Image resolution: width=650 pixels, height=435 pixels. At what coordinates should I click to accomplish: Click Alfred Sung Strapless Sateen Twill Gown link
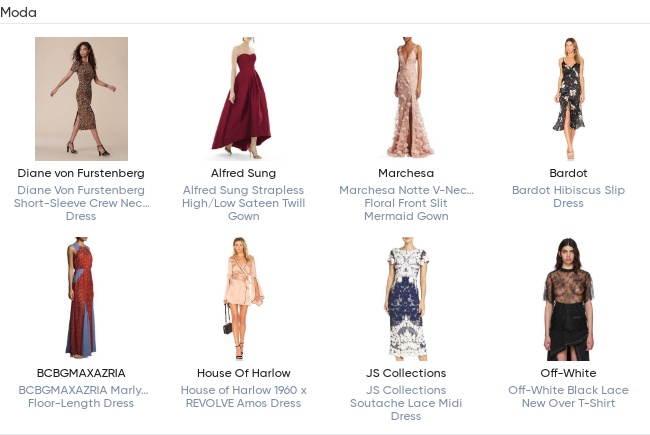243,203
